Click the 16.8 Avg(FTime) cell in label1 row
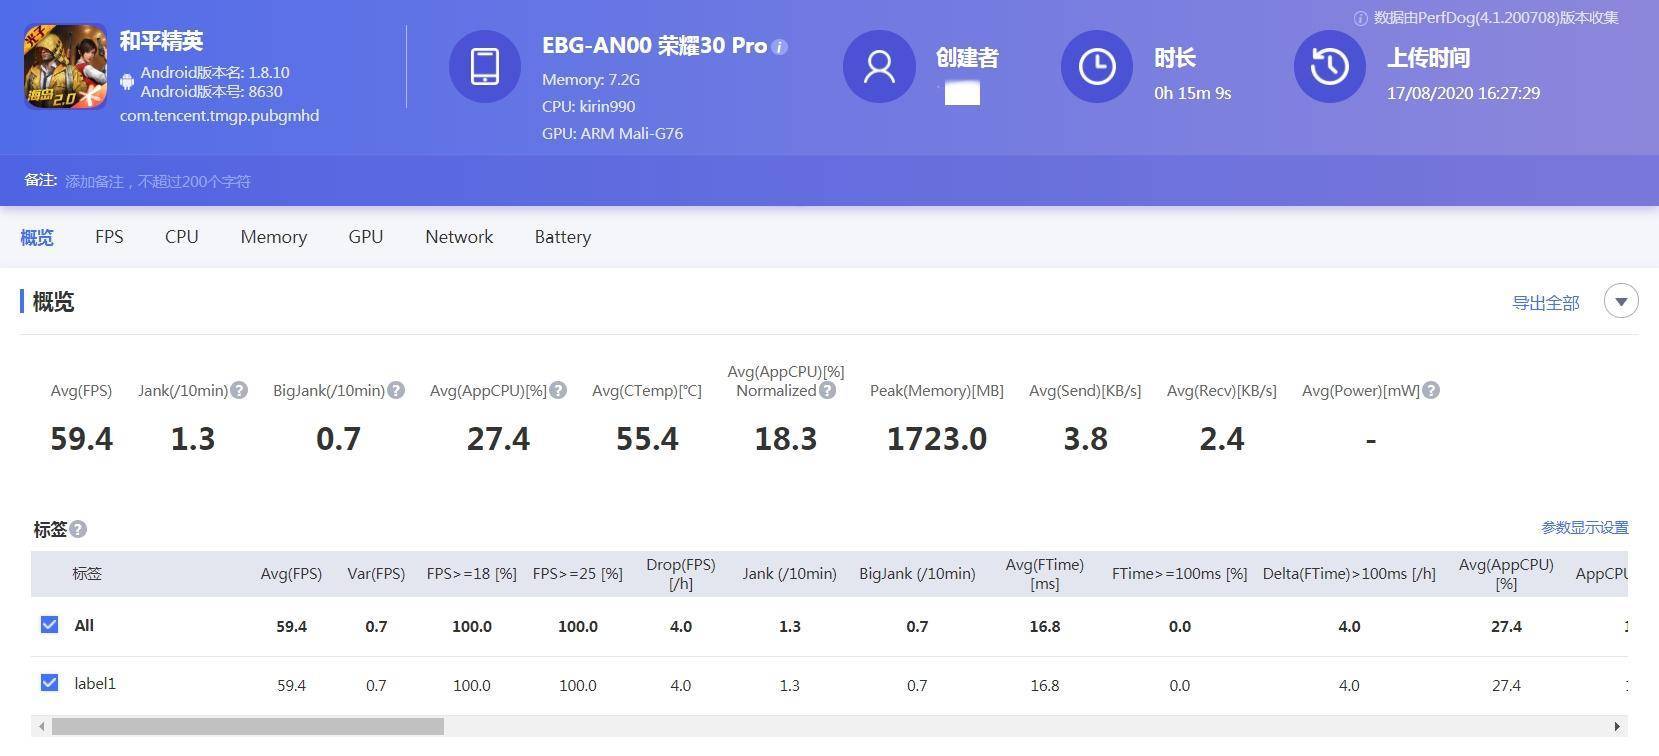The height and width of the screenshot is (756, 1659). click(x=1045, y=686)
